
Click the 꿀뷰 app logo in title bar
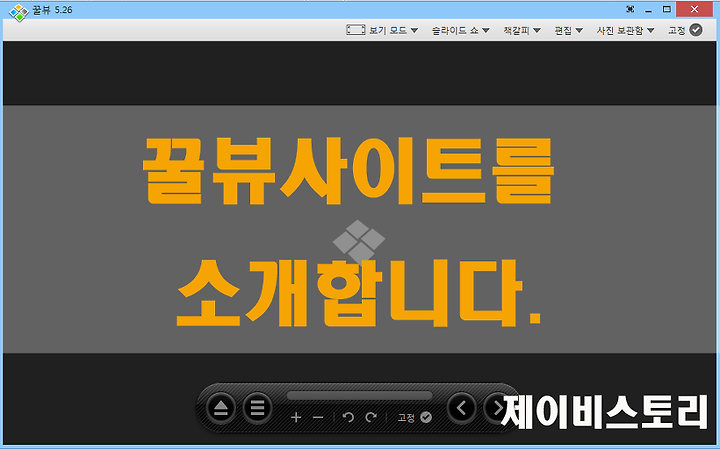click(x=19, y=12)
